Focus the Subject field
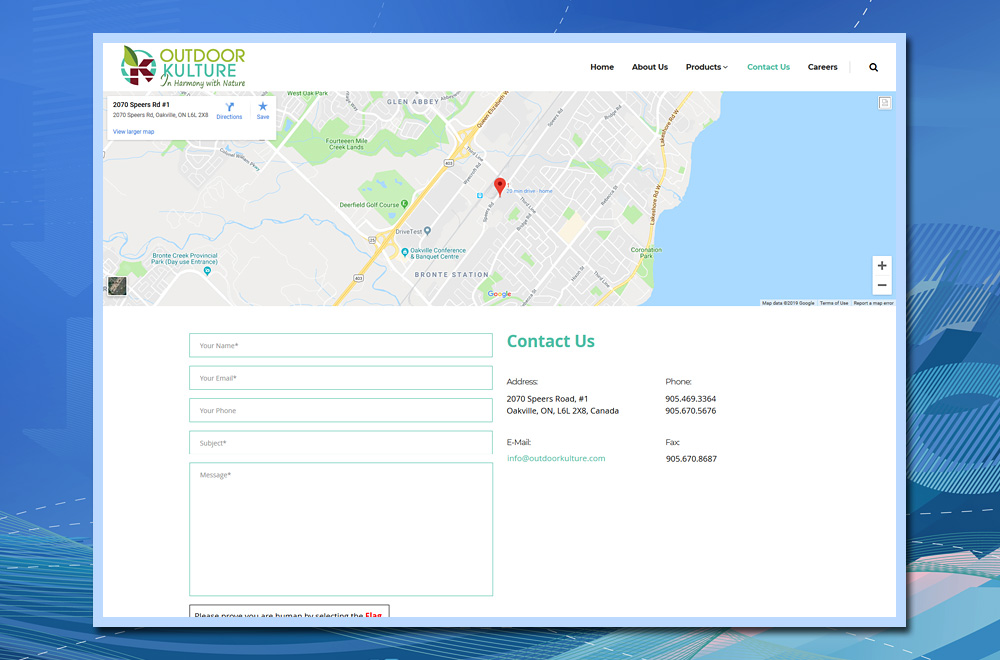Image resolution: width=1000 pixels, height=660 pixels. [x=341, y=443]
